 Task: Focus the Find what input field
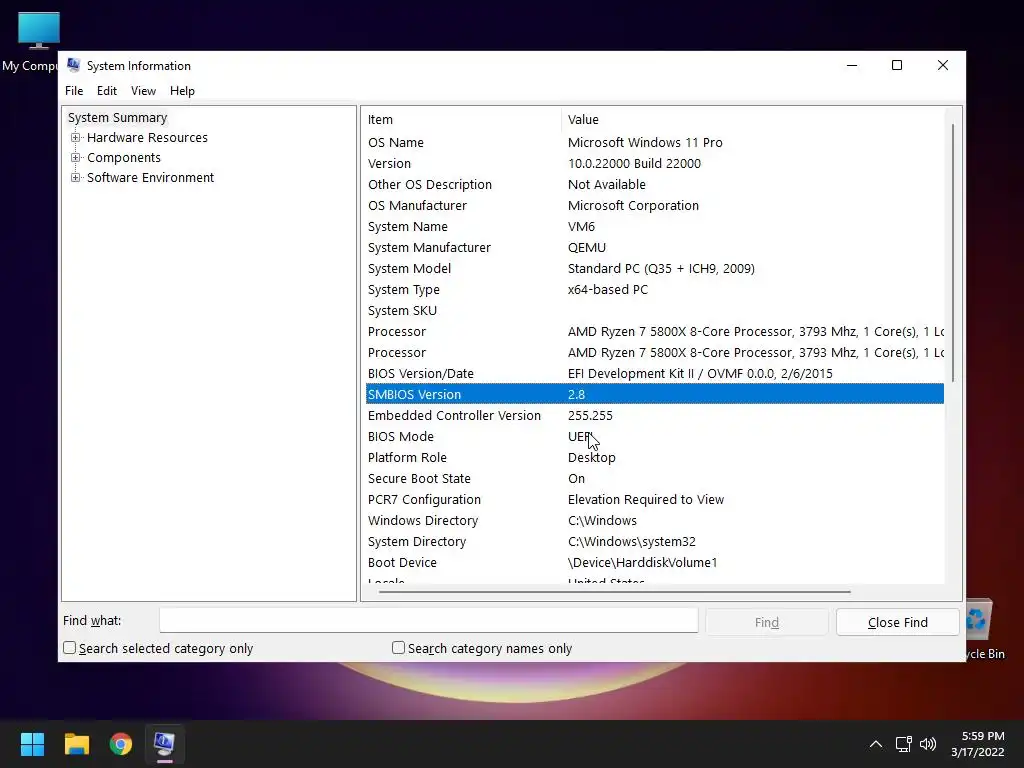[x=428, y=620]
